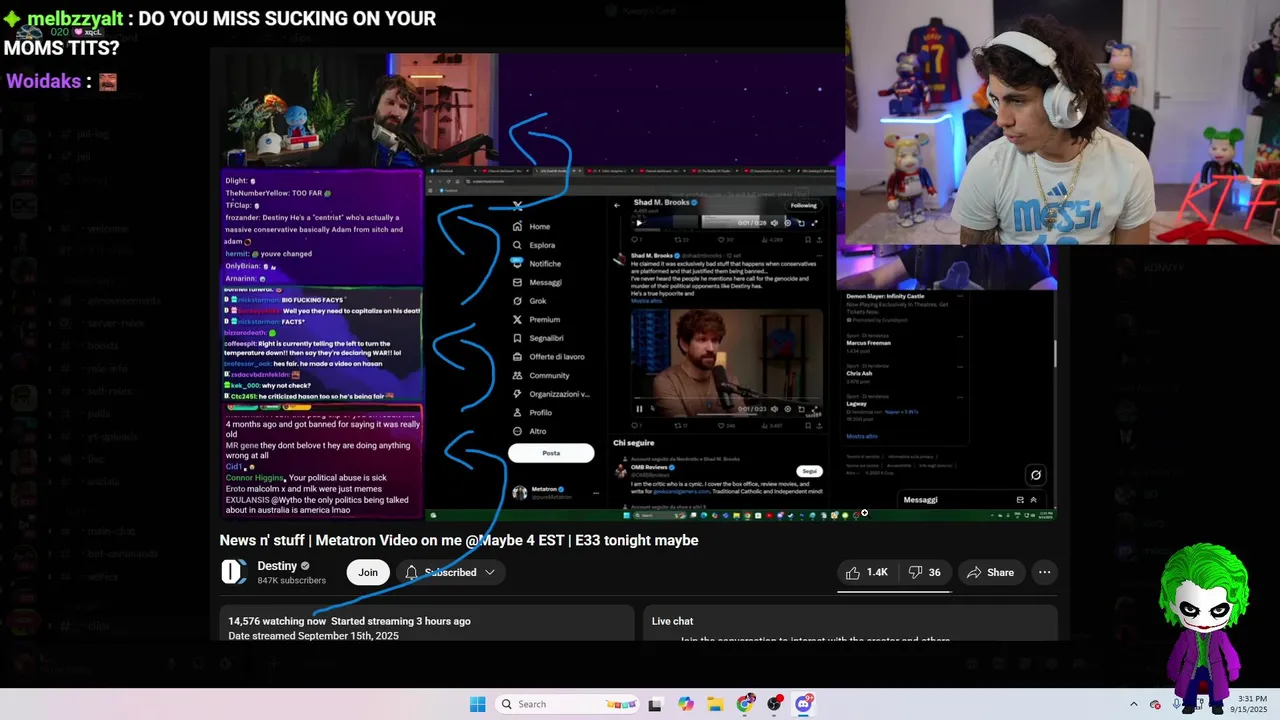Open Organizzazioni verificate in X sidebar

pyautogui.click(x=550, y=394)
